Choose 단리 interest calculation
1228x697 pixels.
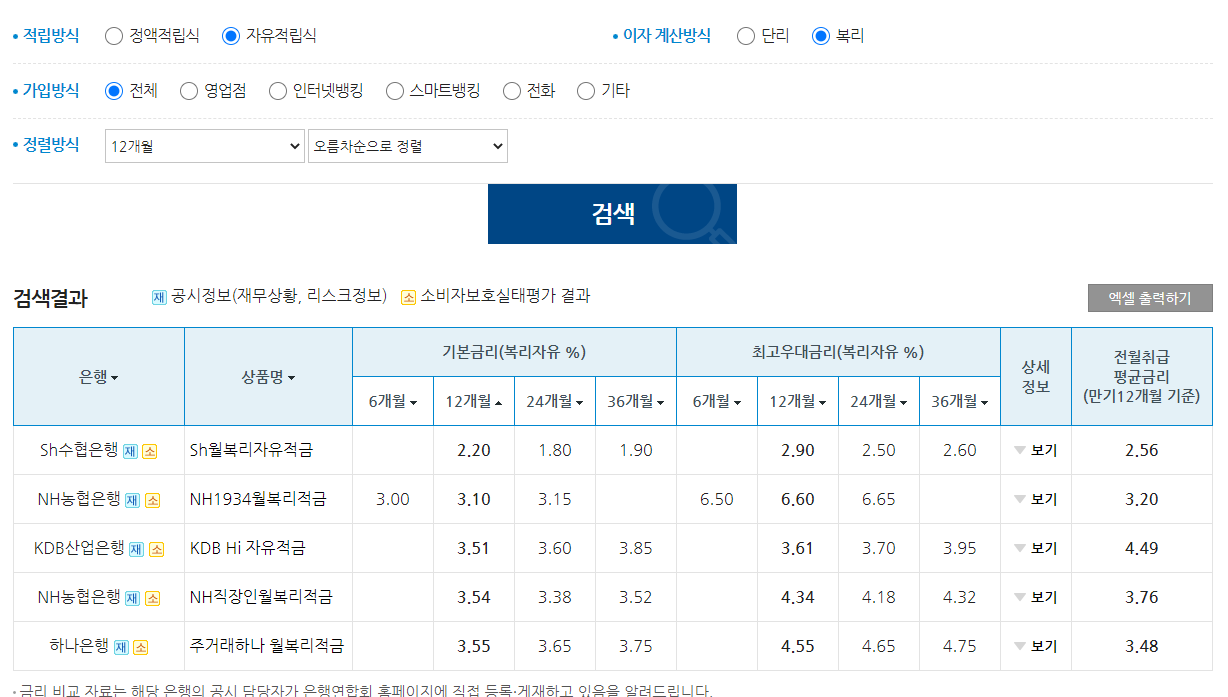(745, 36)
